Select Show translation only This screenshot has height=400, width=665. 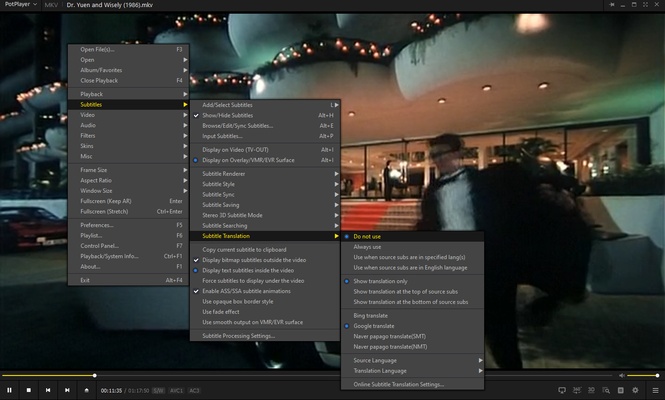(x=412, y=281)
